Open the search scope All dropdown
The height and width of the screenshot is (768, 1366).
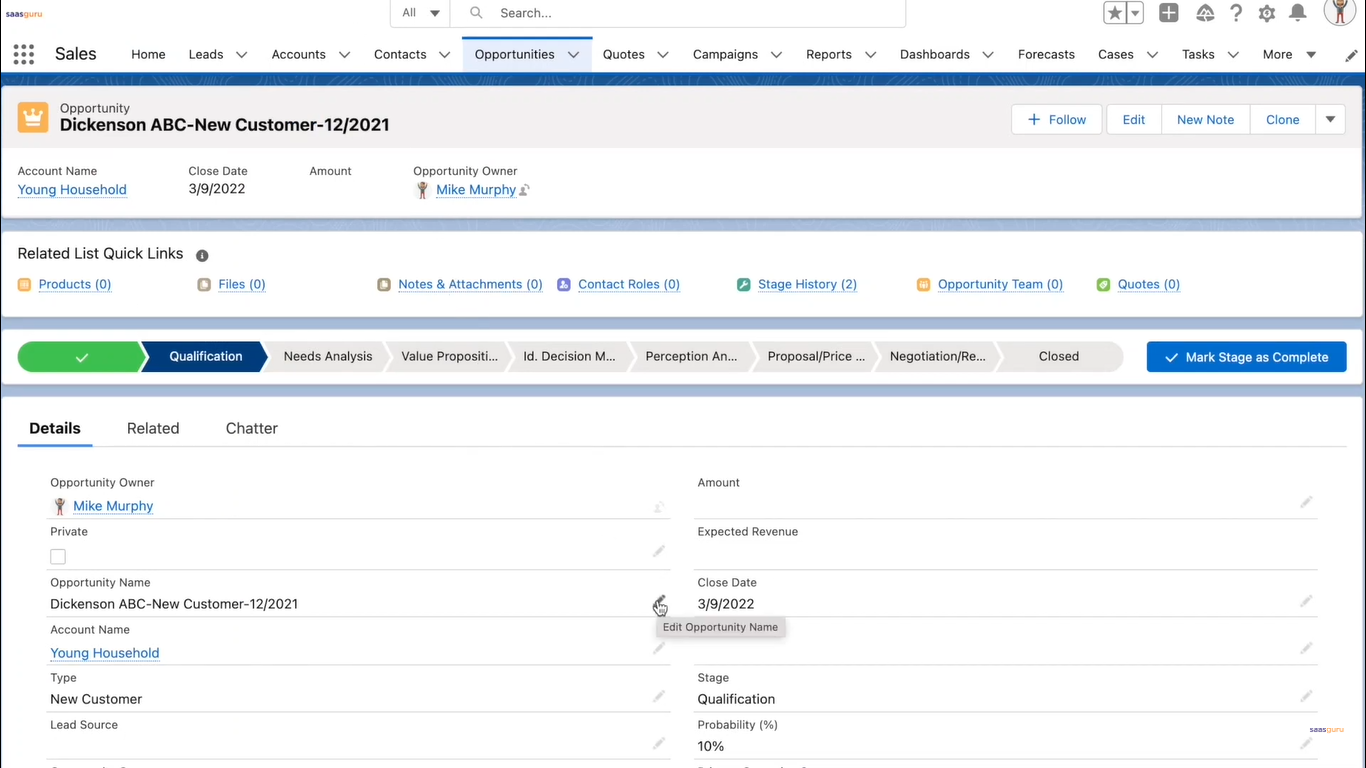coord(420,13)
